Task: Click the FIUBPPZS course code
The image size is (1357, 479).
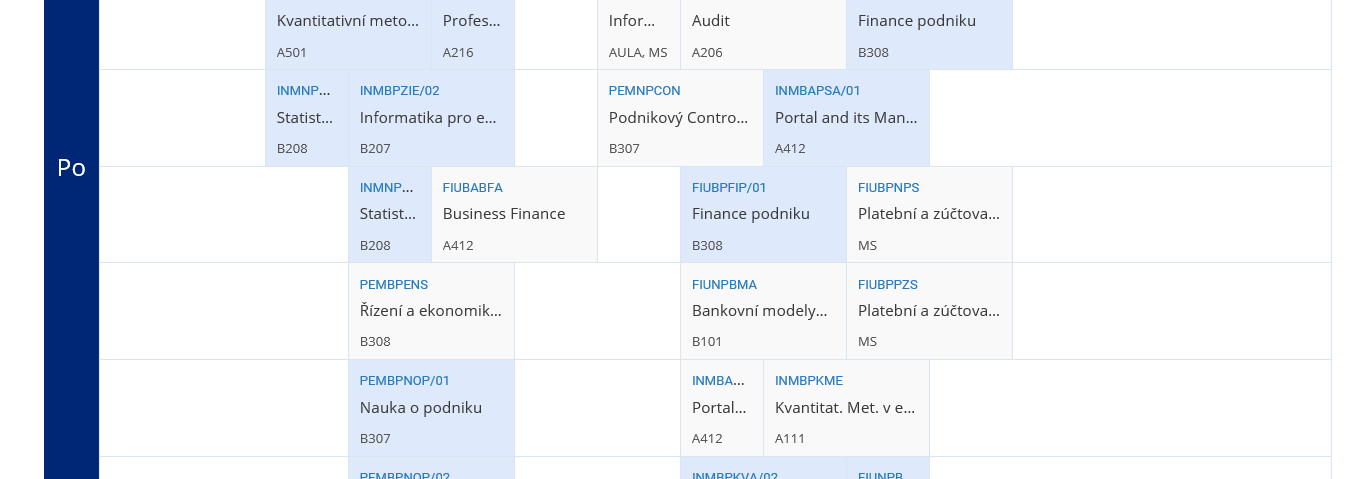Action: tap(888, 284)
